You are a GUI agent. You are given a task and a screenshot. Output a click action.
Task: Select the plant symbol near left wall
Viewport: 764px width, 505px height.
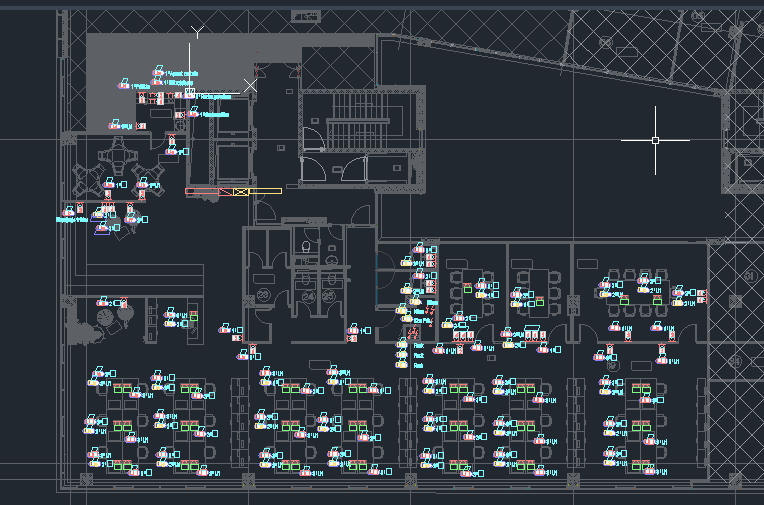click(x=83, y=327)
